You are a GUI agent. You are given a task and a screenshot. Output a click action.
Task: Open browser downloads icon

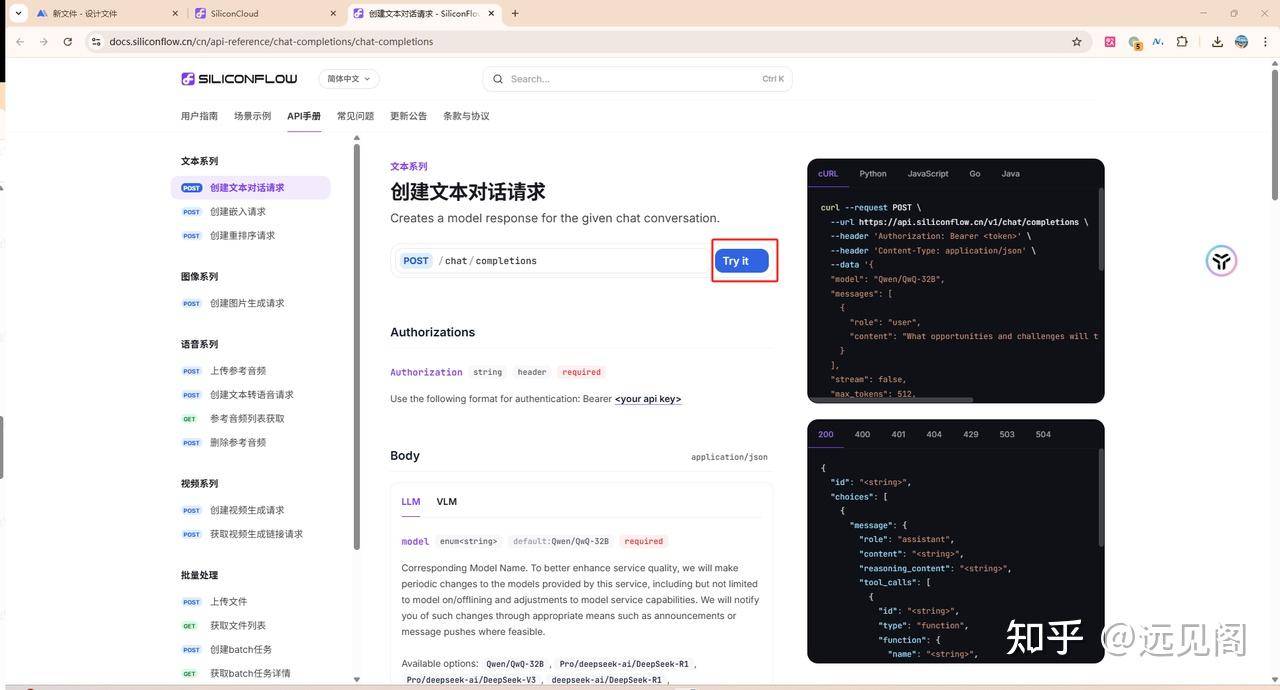(x=1217, y=42)
